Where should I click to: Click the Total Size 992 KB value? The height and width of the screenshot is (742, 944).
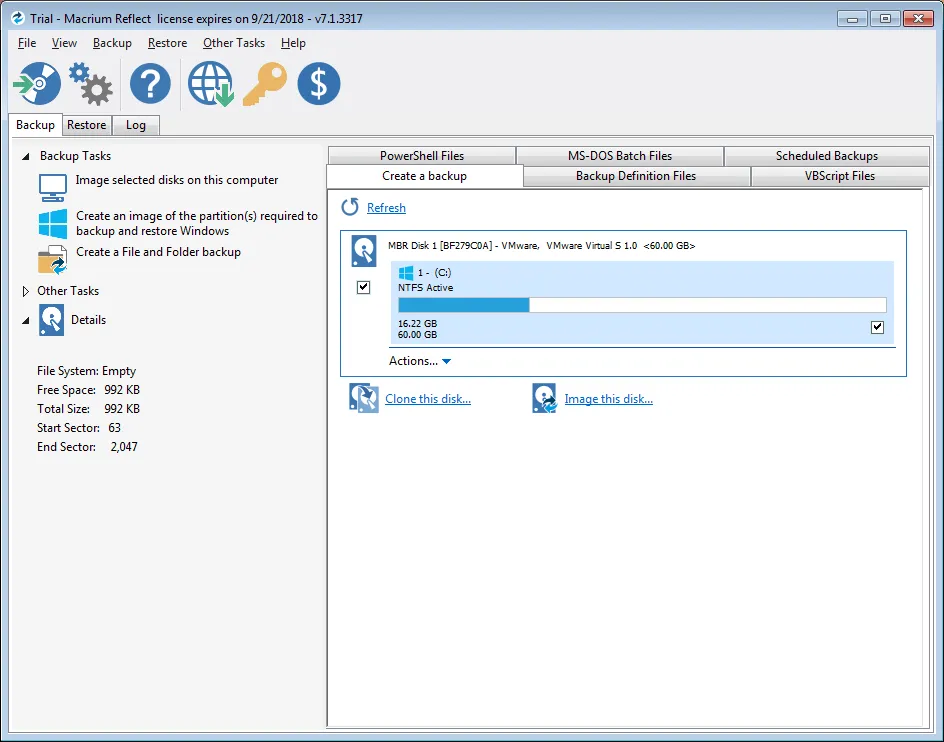(x=122, y=409)
